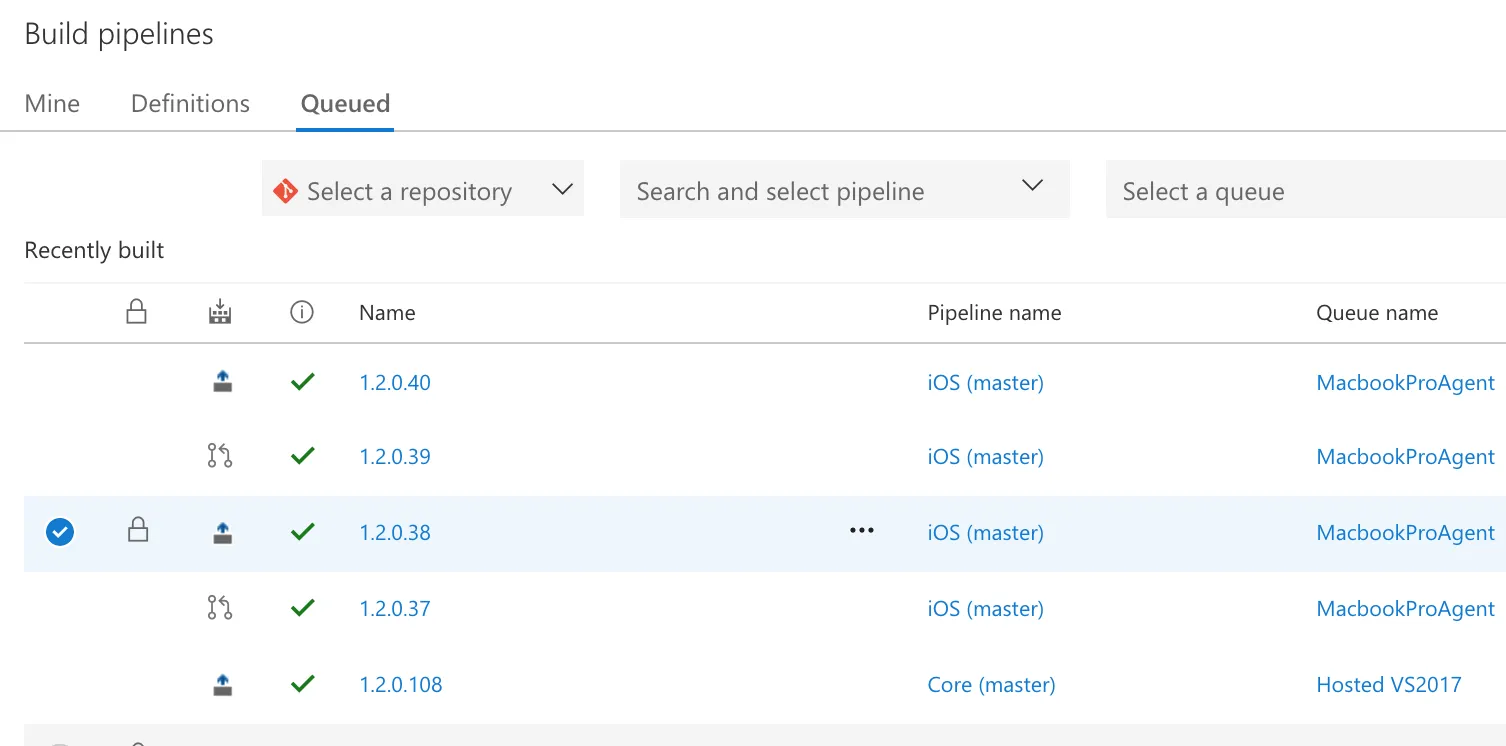Switch to the Mine tab
Image resolution: width=1506 pixels, height=746 pixels.
pos(52,104)
